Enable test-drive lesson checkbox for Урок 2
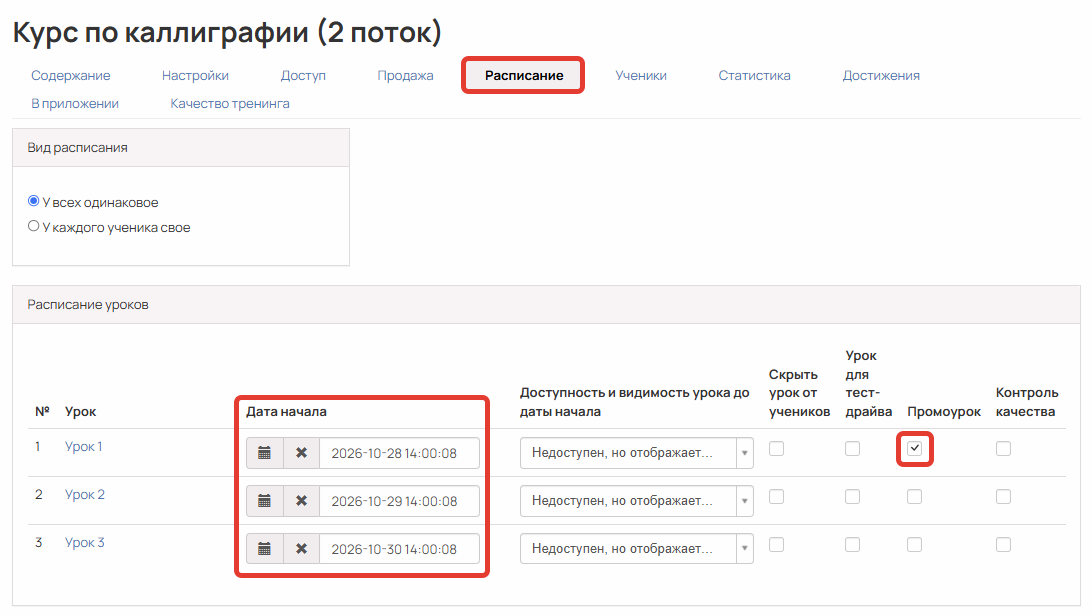 pyautogui.click(x=852, y=497)
